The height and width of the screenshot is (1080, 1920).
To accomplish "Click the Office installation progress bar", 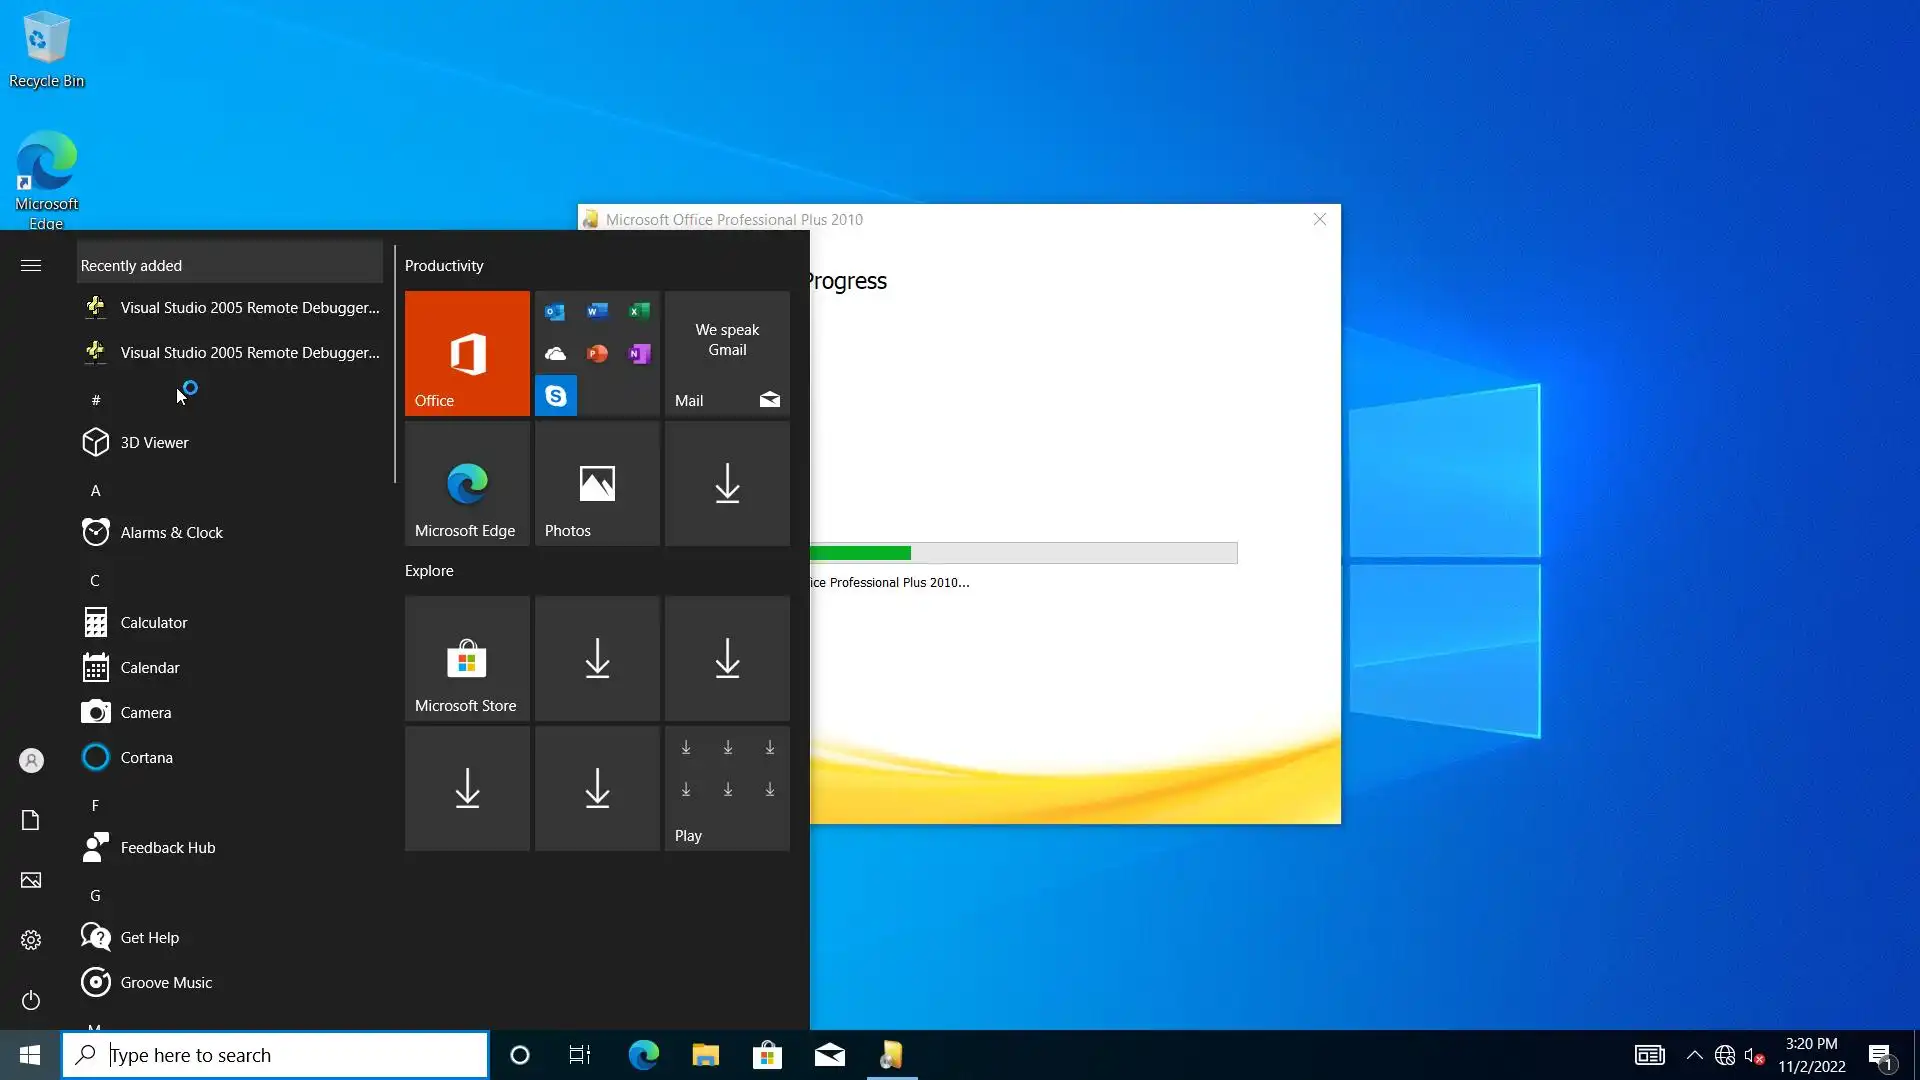I will tap(1022, 553).
